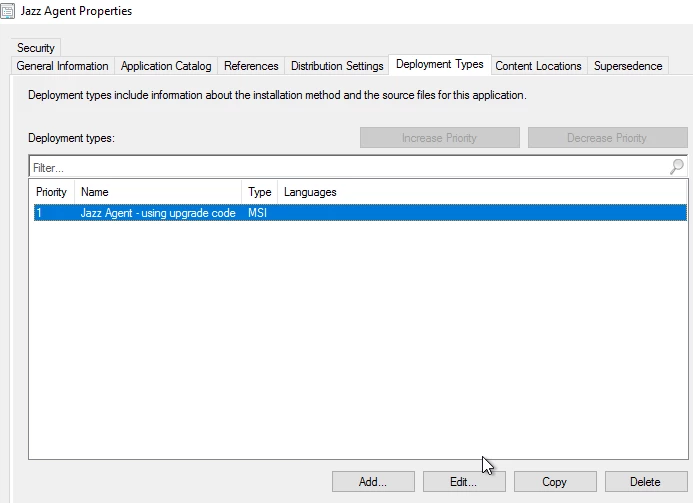Copy the selected deployment type

point(555,482)
